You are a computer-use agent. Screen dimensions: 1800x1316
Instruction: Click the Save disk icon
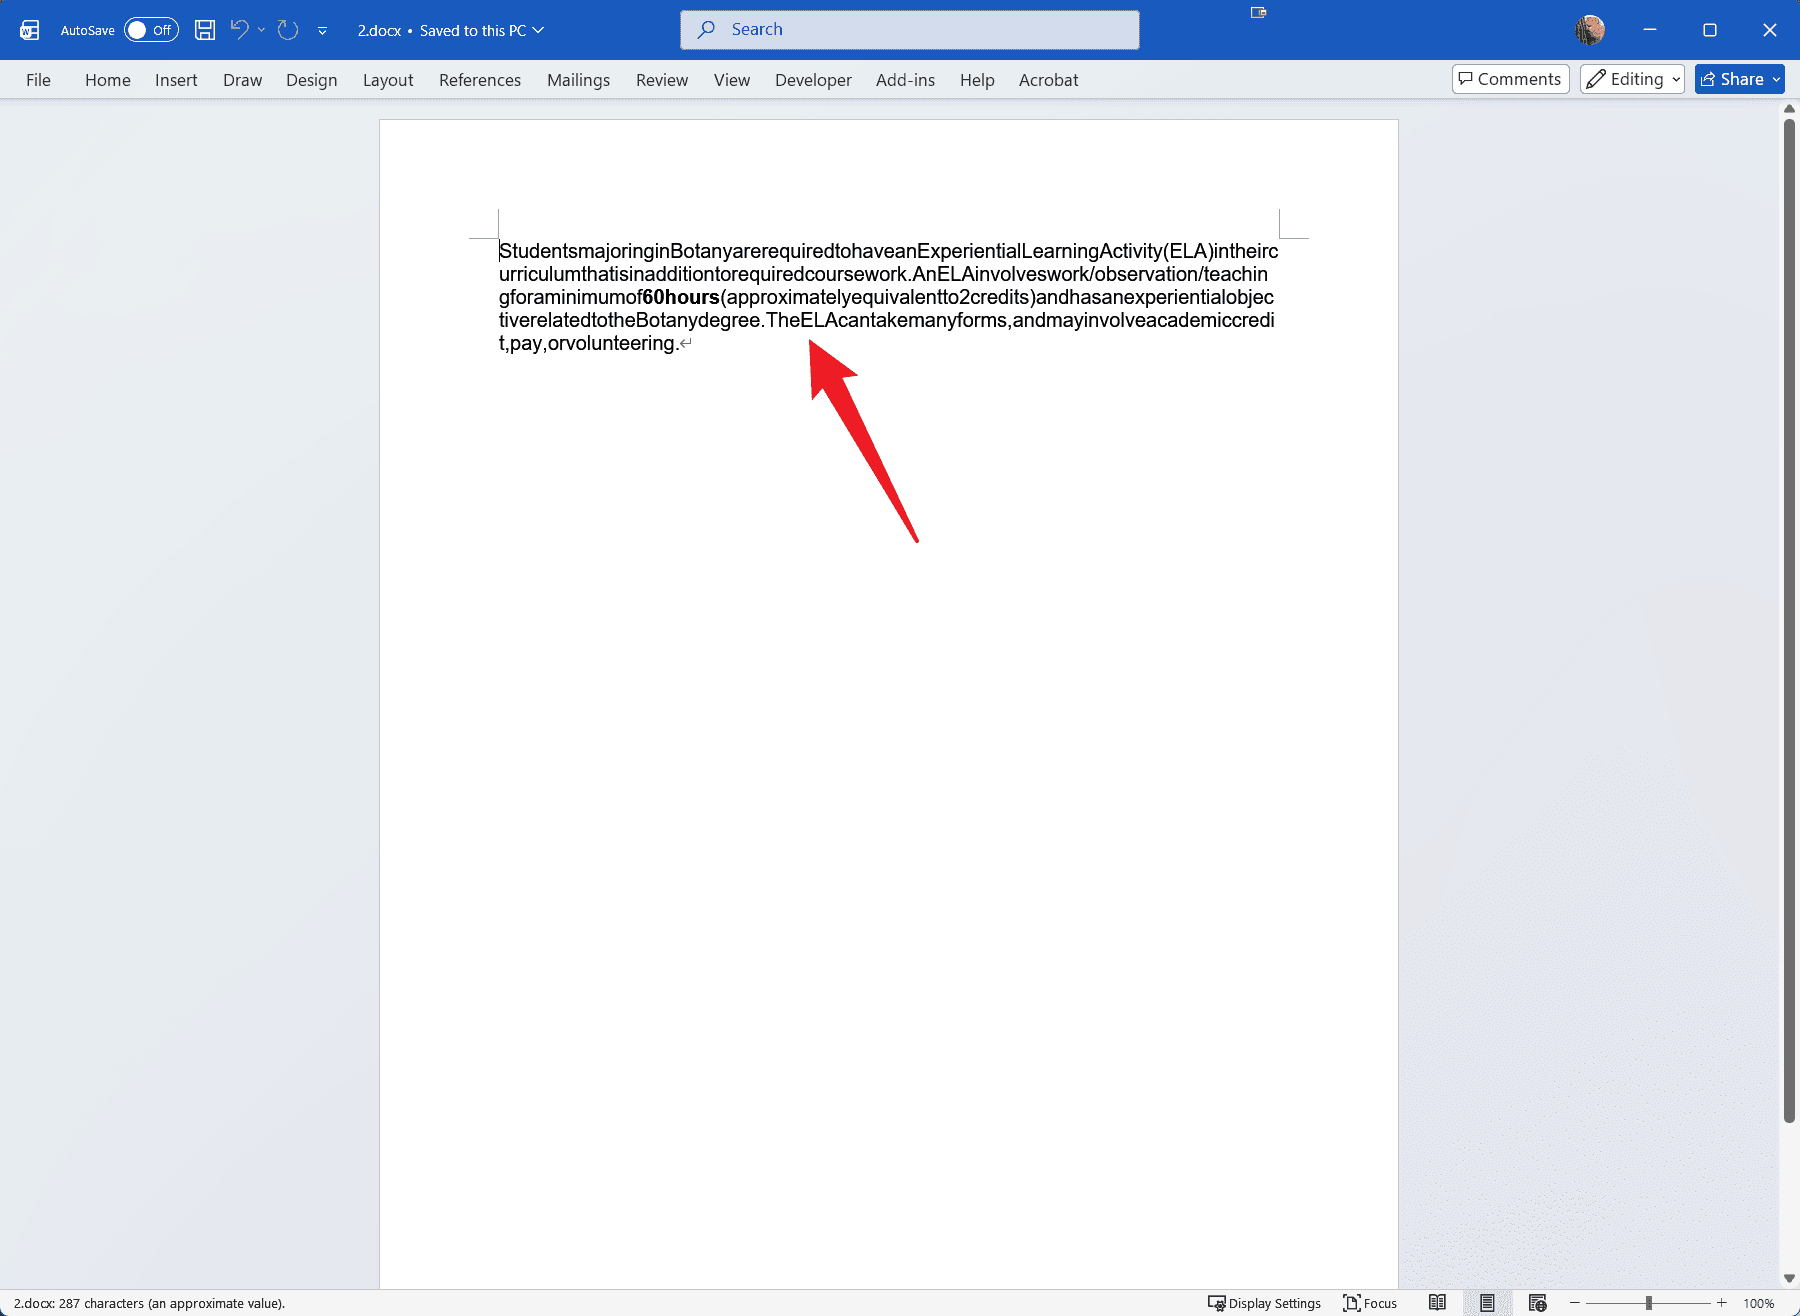tap(205, 30)
